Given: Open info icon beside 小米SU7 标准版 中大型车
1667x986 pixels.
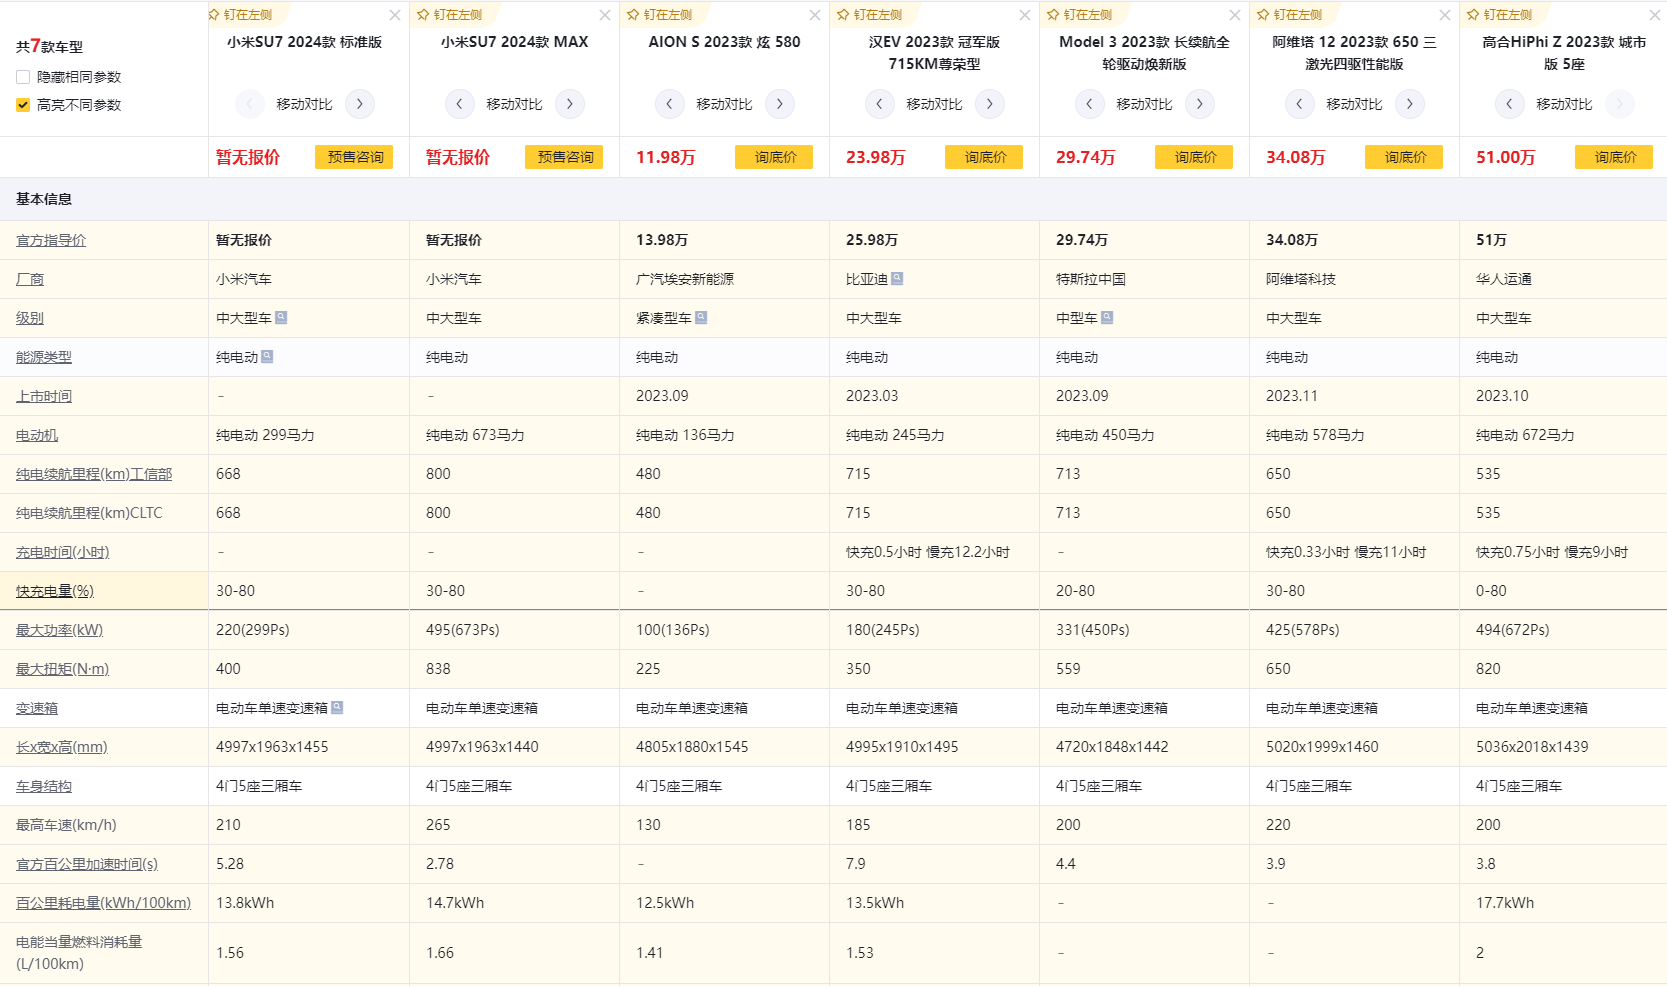Looking at the screenshot, I should (281, 317).
